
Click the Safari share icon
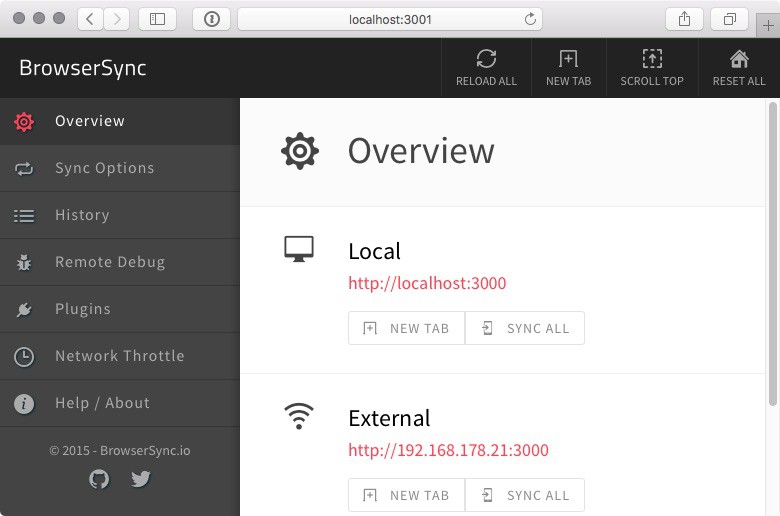(685, 19)
